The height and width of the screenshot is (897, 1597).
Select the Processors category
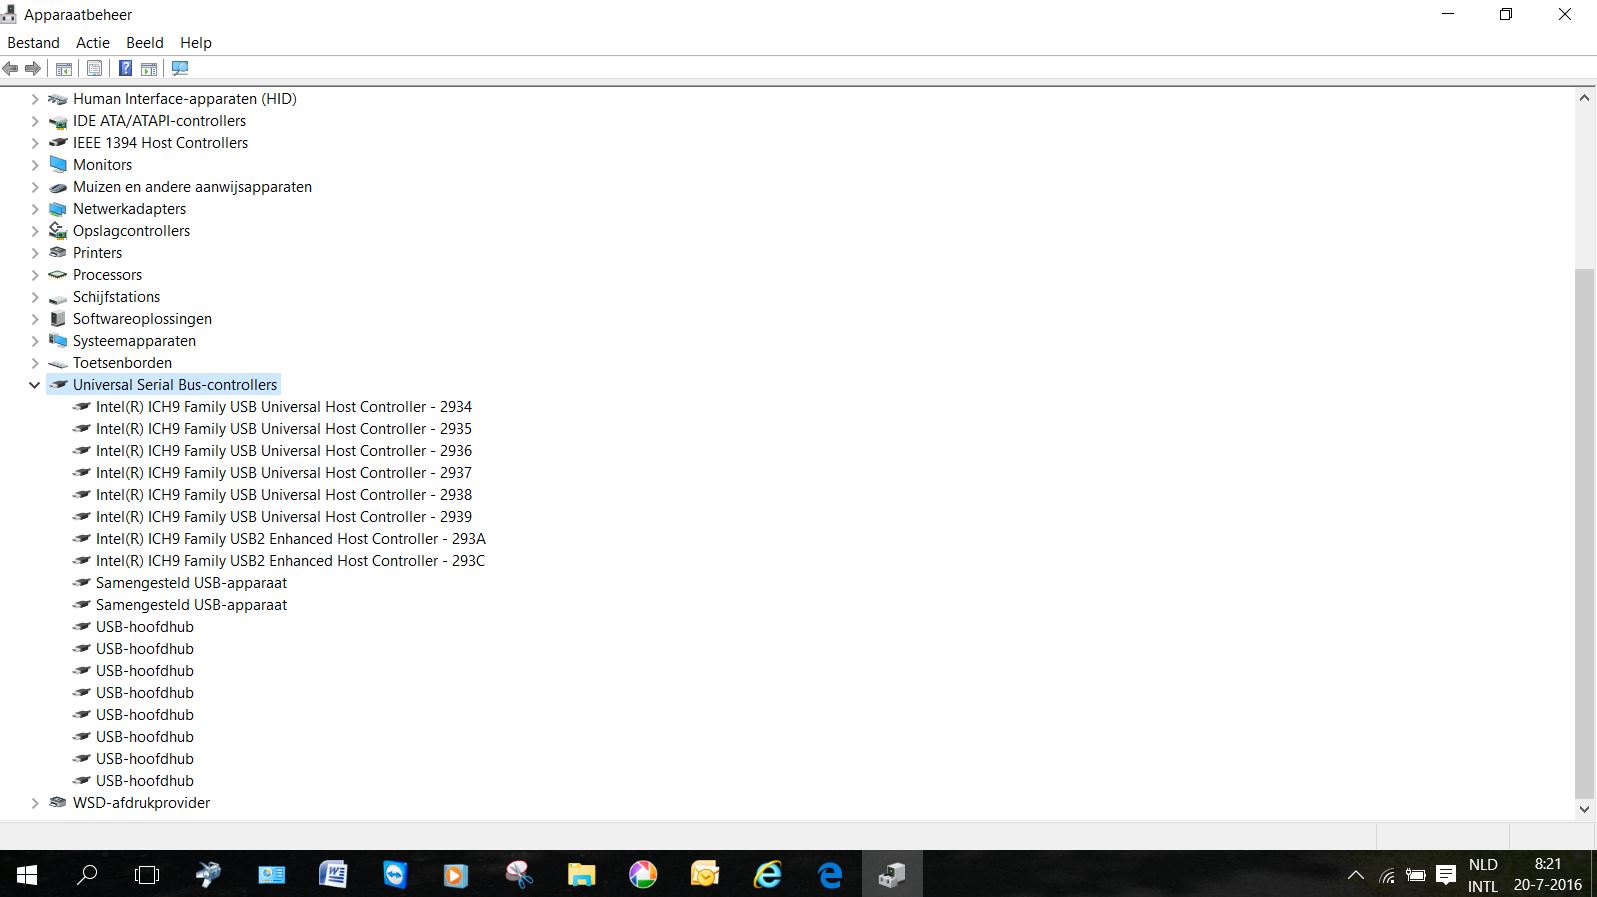pos(107,275)
